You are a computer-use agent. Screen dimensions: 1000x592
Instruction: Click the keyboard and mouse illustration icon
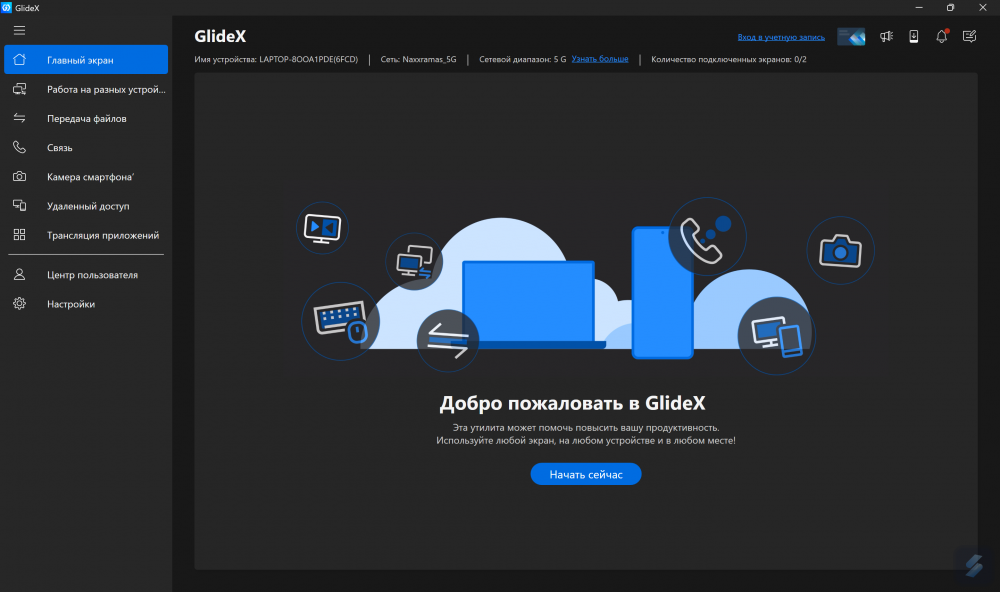tap(341, 321)
